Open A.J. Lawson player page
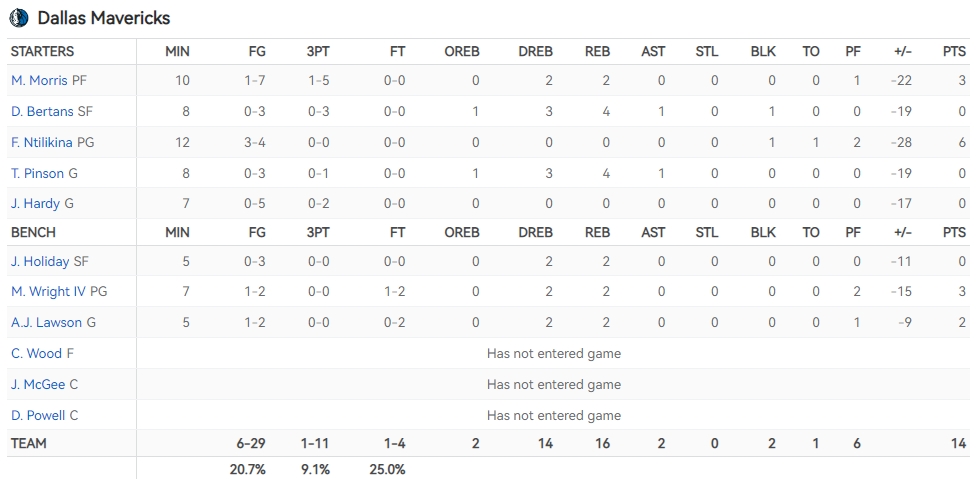Image resolution: width=980 pixels, height=479 pixels. click(46, 323)
